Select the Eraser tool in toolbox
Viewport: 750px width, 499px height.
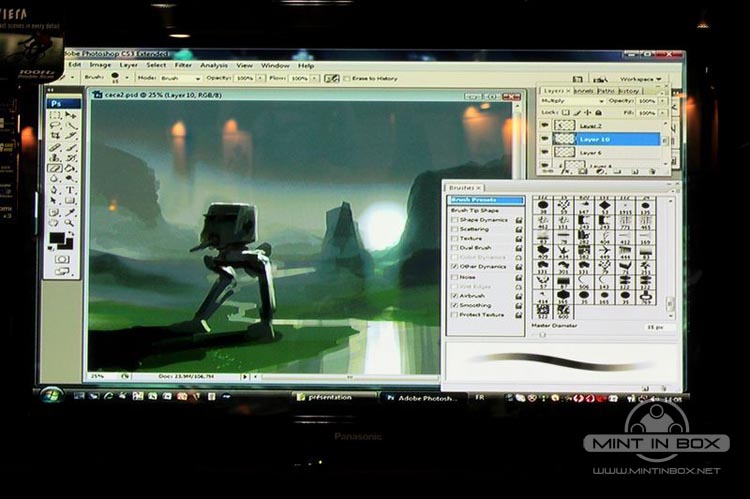[55, 168]
